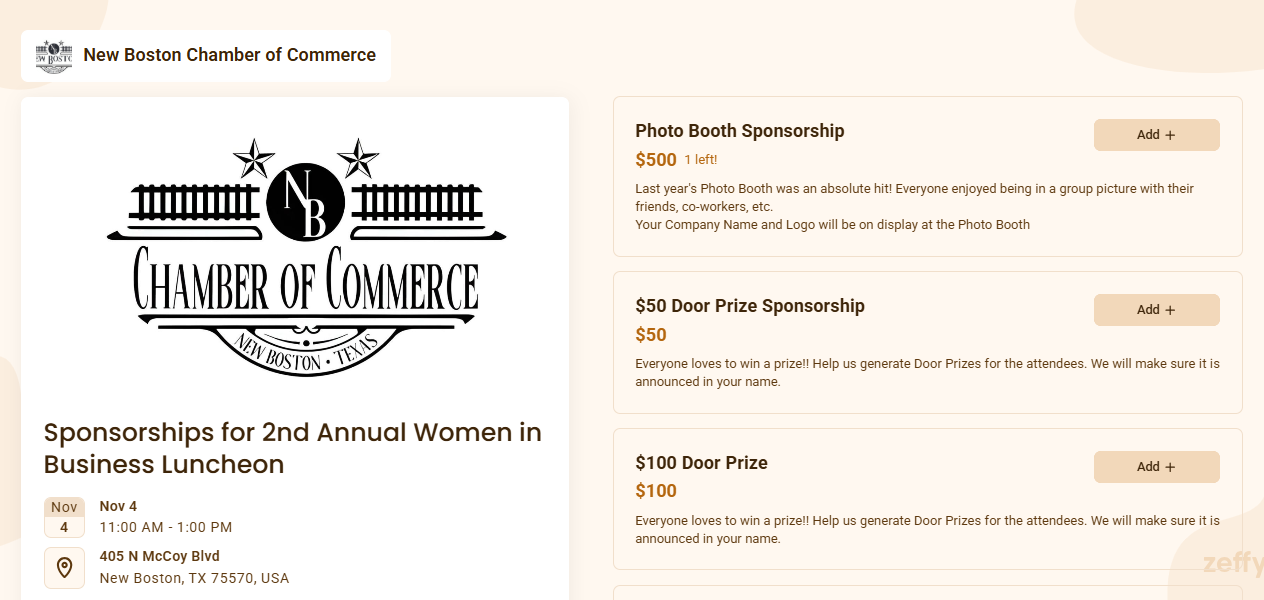The height and width of the screenshot is (600, 1264).
Task: Click the New Boston, TX 75570 text
Action: click(194, 578)
